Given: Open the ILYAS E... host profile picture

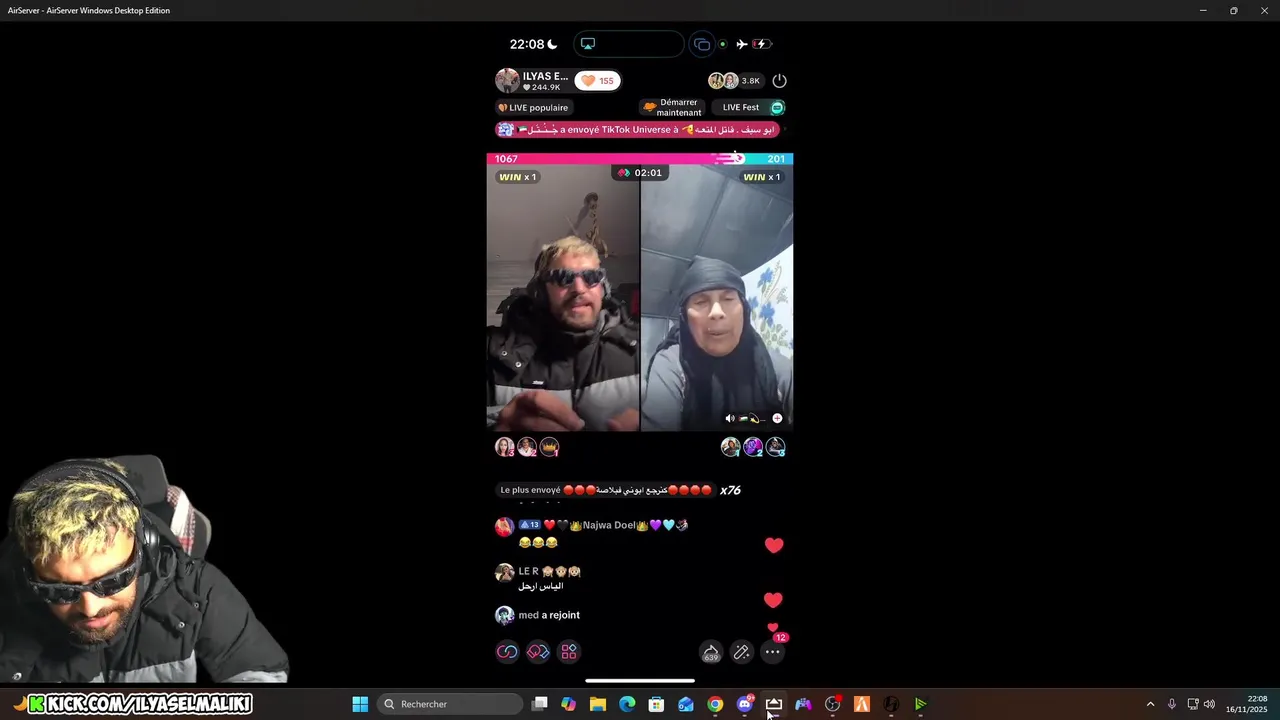Looking at the screenshot, I should click(507, 81).
